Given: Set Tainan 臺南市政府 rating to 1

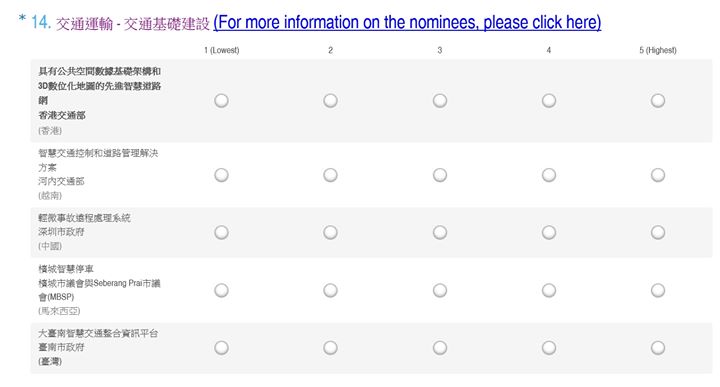Looking at the screenshot, I should (221, 348).
